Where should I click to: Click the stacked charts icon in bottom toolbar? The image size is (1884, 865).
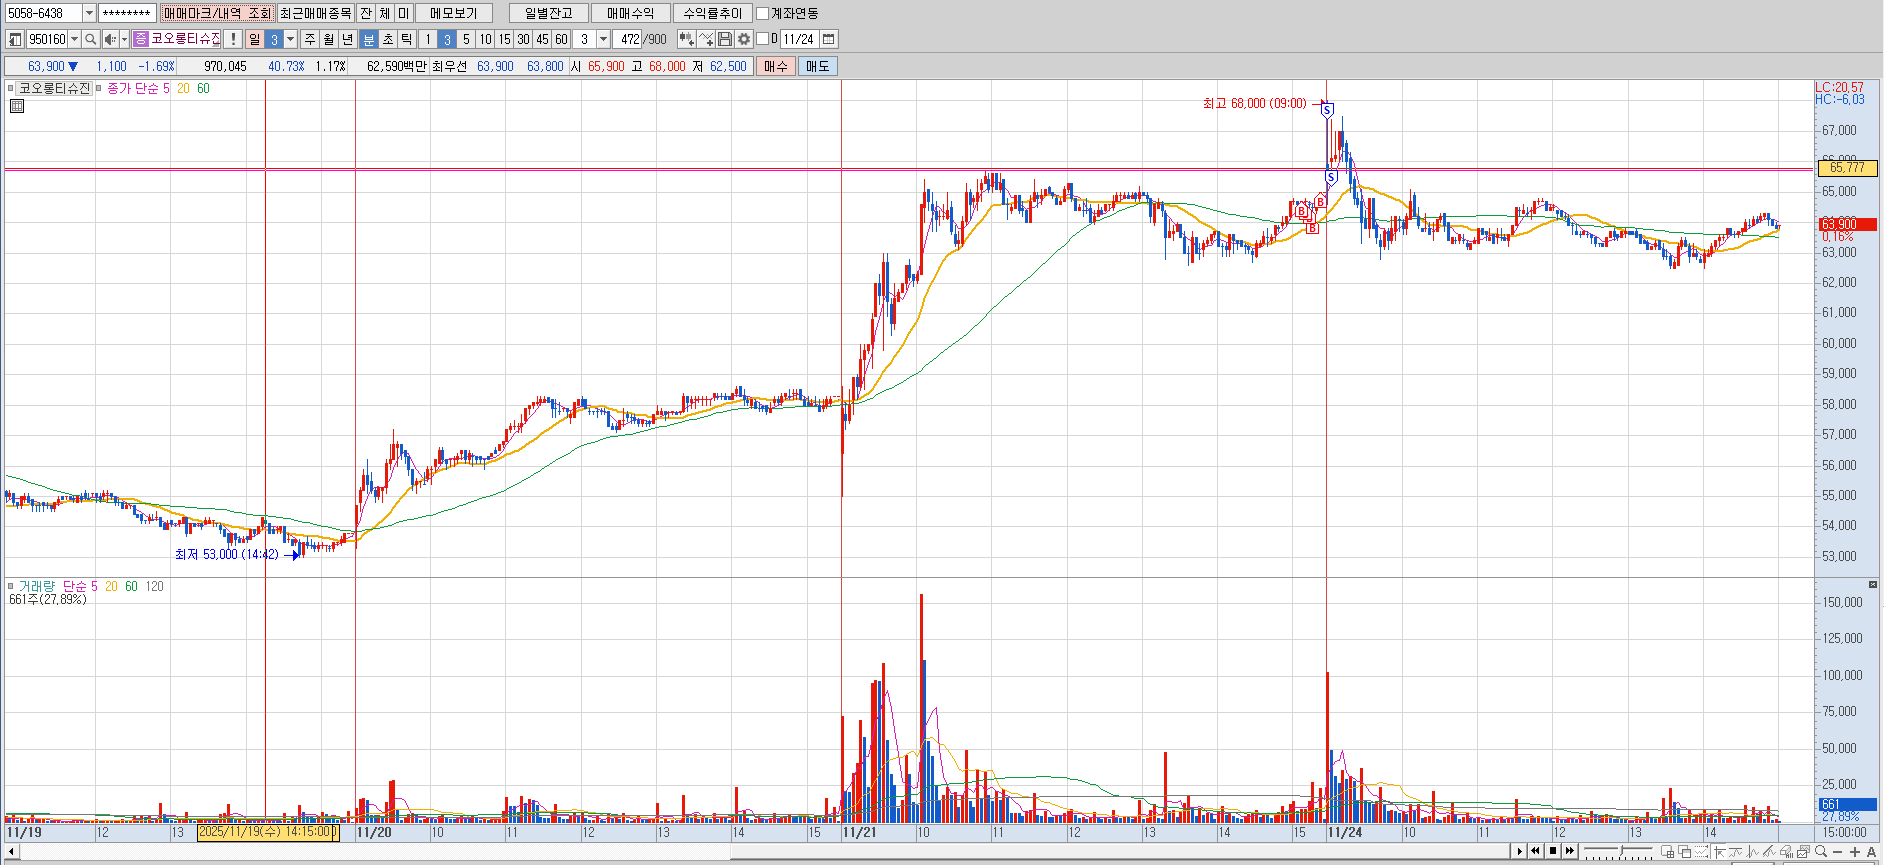point(1803,851)
